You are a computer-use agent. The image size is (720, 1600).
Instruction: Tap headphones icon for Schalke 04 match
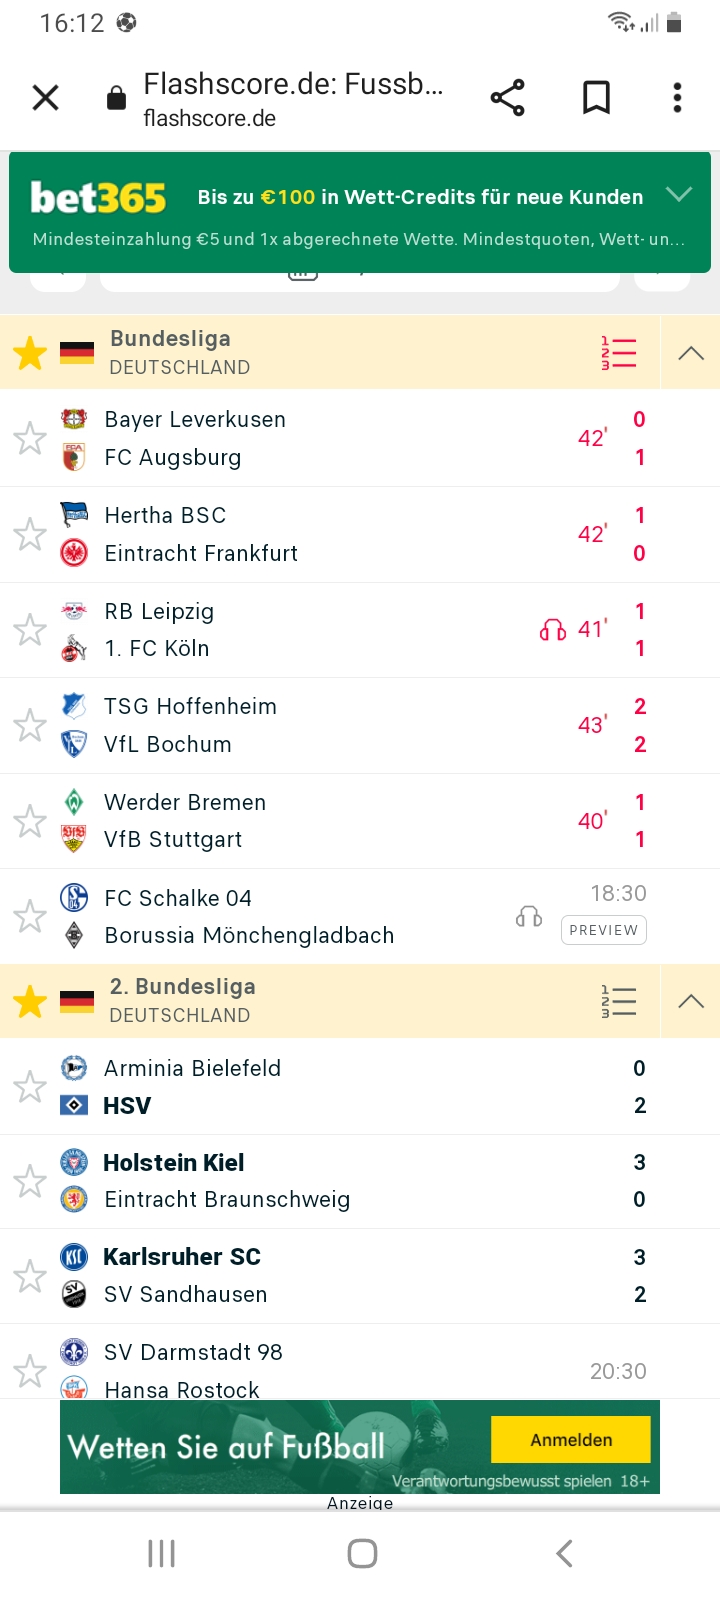529,916
